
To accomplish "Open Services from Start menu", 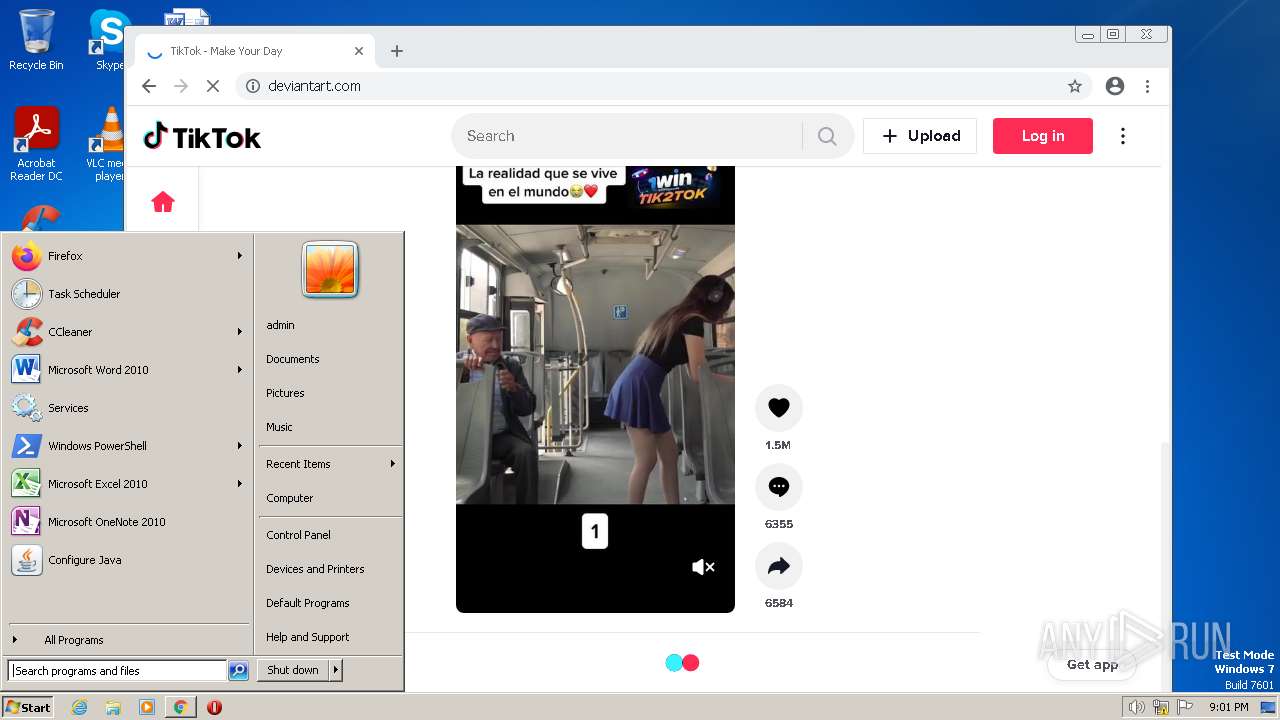I will (128, 408).
